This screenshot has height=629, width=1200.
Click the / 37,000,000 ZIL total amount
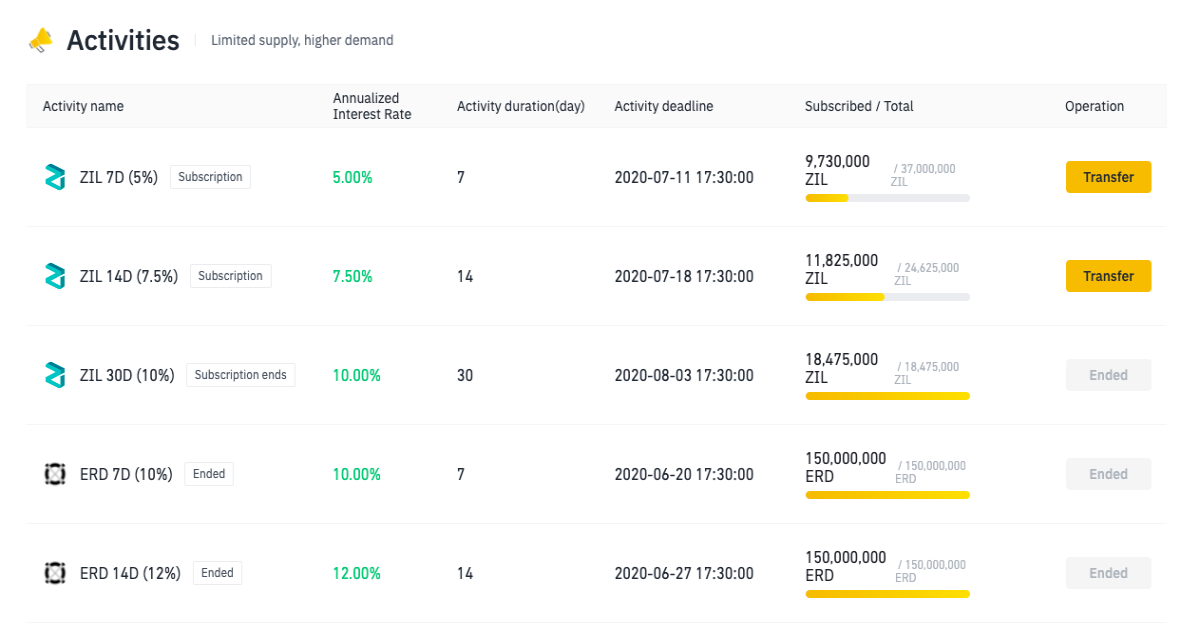tap(924, 175)
